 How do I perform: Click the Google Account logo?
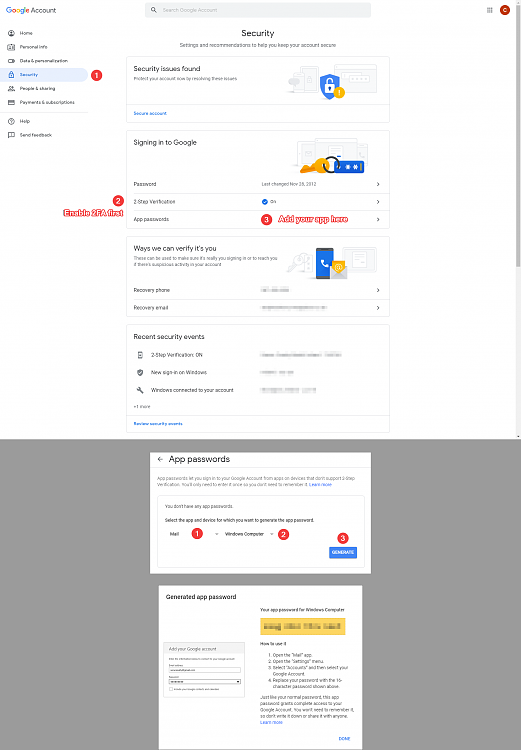31,10
